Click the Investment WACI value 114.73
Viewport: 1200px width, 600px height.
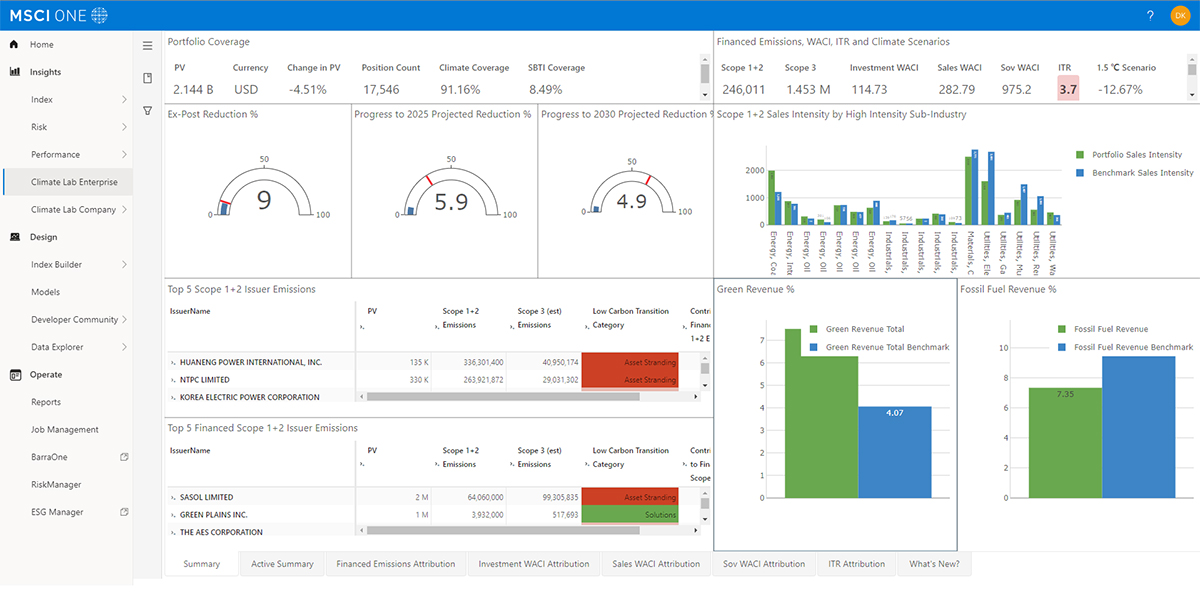(x=869, y=89)
